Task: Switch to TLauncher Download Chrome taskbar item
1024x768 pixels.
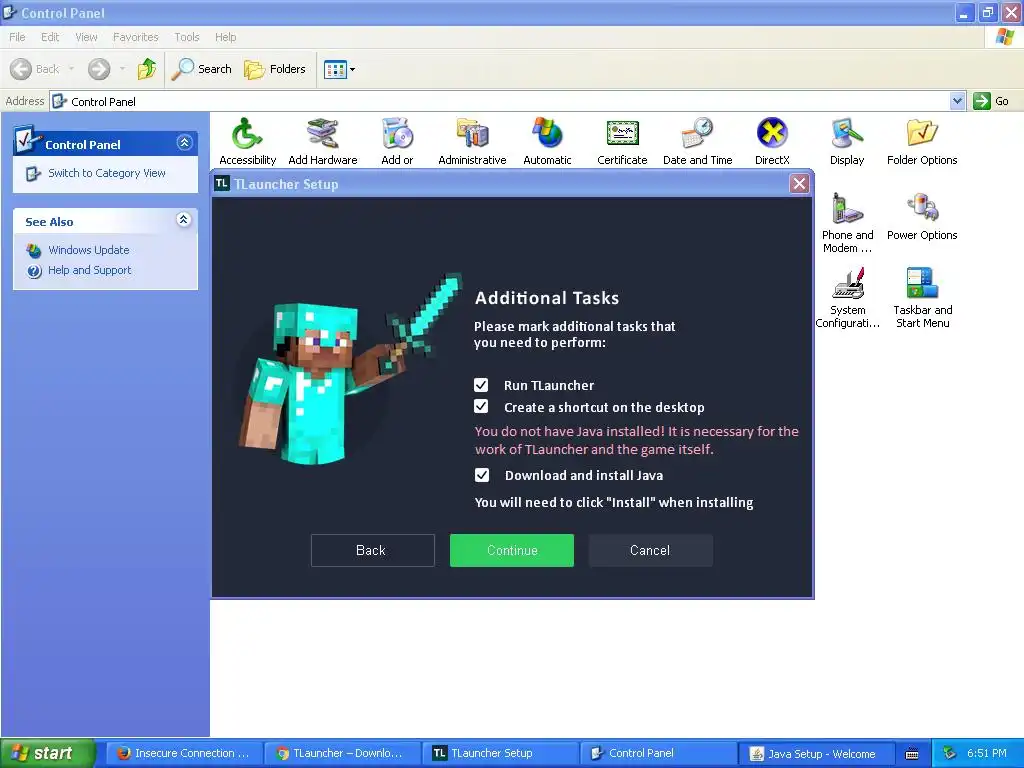Action: [x=341, y=753]
